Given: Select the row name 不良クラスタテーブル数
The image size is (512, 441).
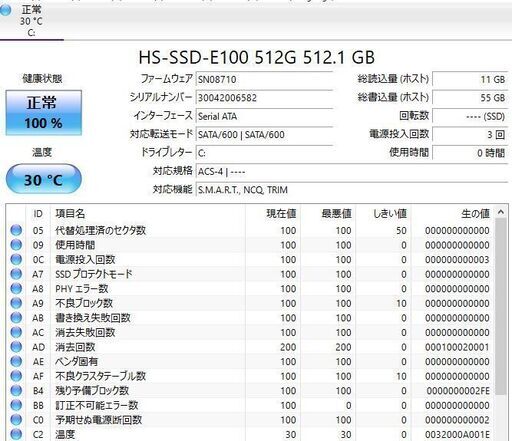Looking at the screenshot, I should coord(100,376).
